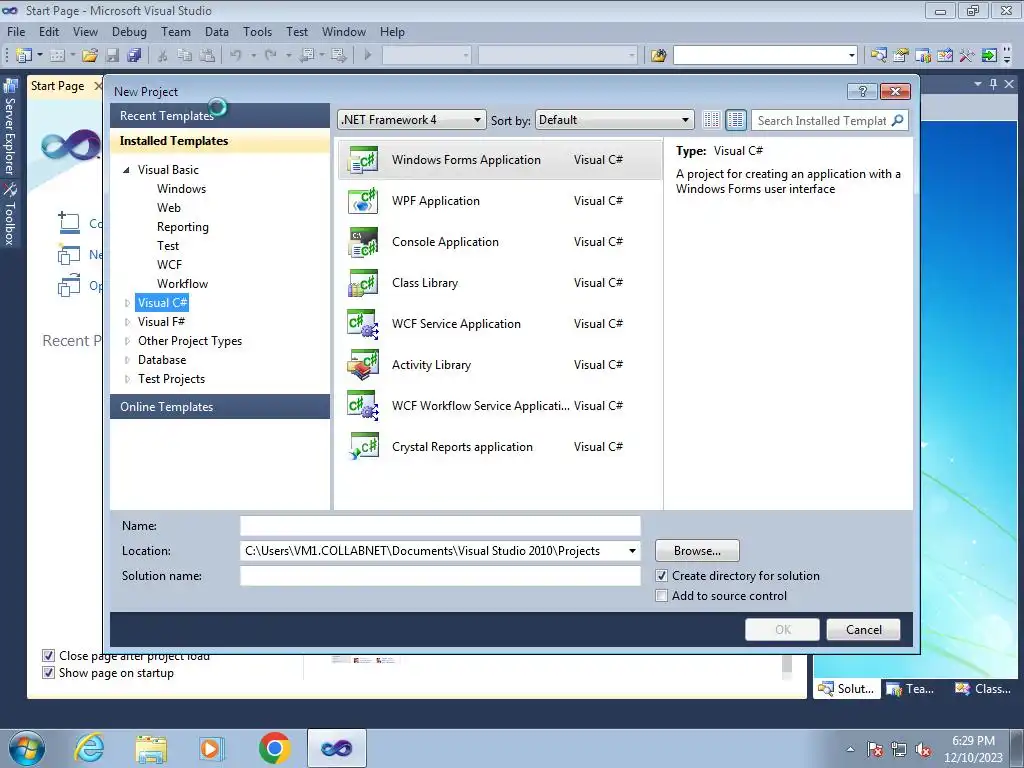This screenshot has width=1024, height=768.
Task: Open the Help menu
Action: pos(392,32)
